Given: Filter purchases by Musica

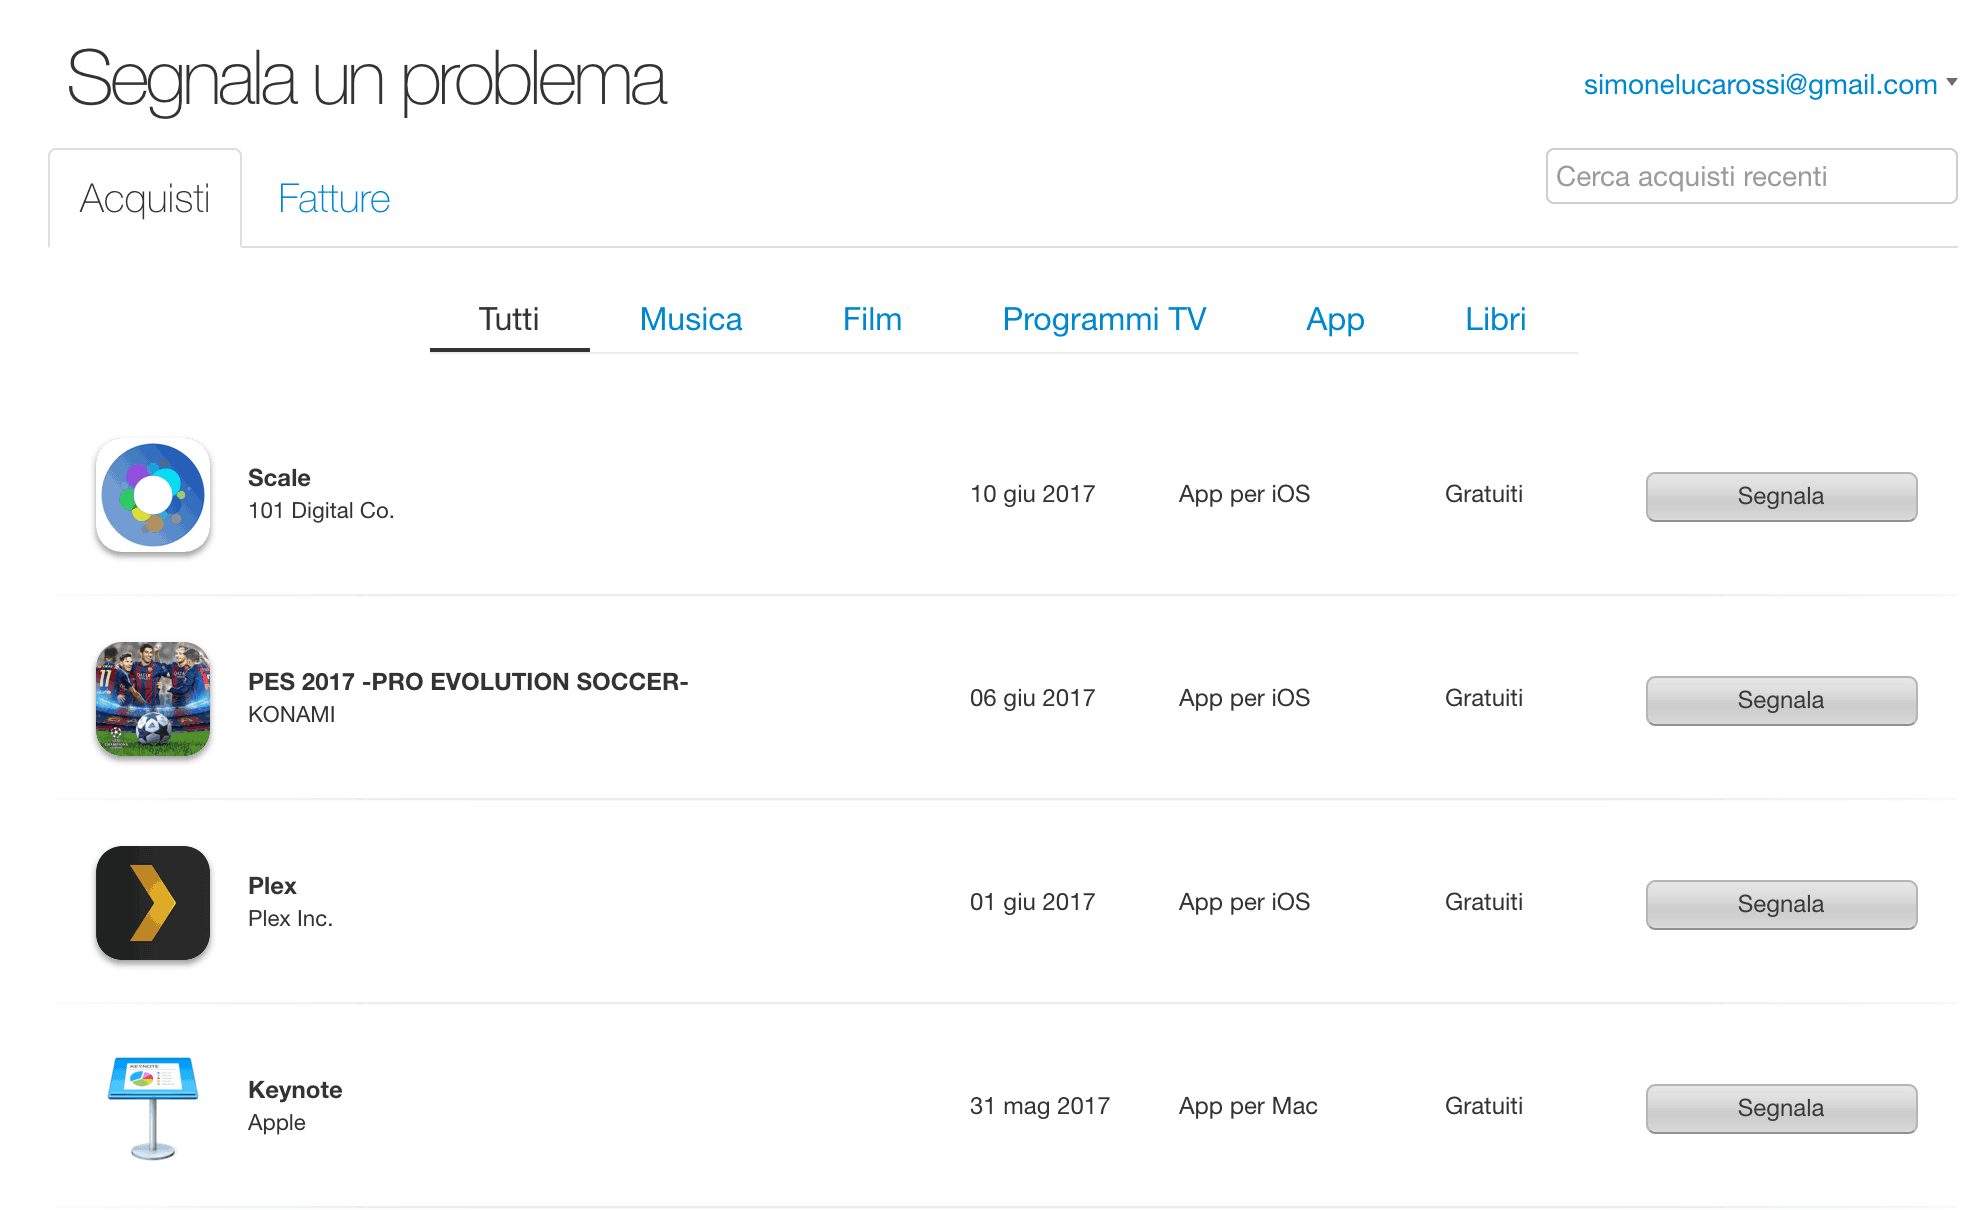Looking at the screenshot, I should pyautogui.click(x=691, y=319).
